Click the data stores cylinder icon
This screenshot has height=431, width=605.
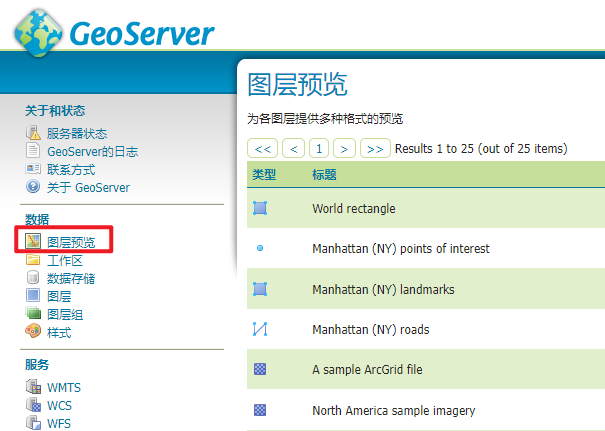[x=33, y=277]
